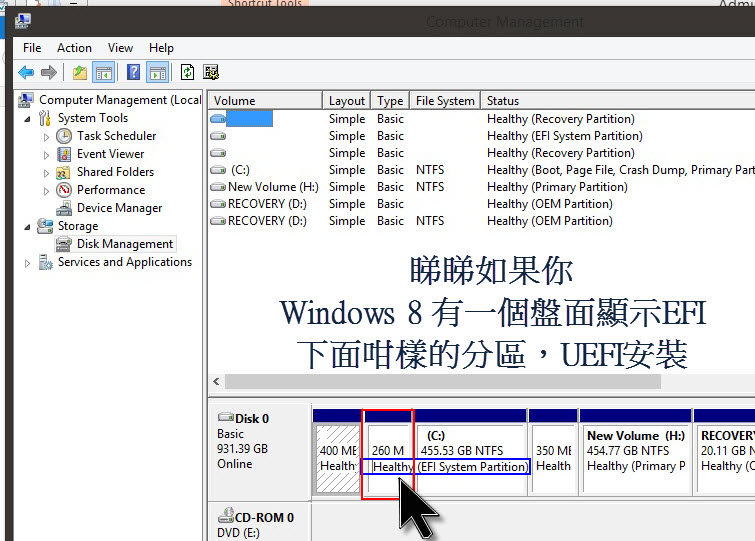Select the RECOVERY 20.11 GB partition block
The width and height of the screenshot is (755, 541).
click(726, 458)
